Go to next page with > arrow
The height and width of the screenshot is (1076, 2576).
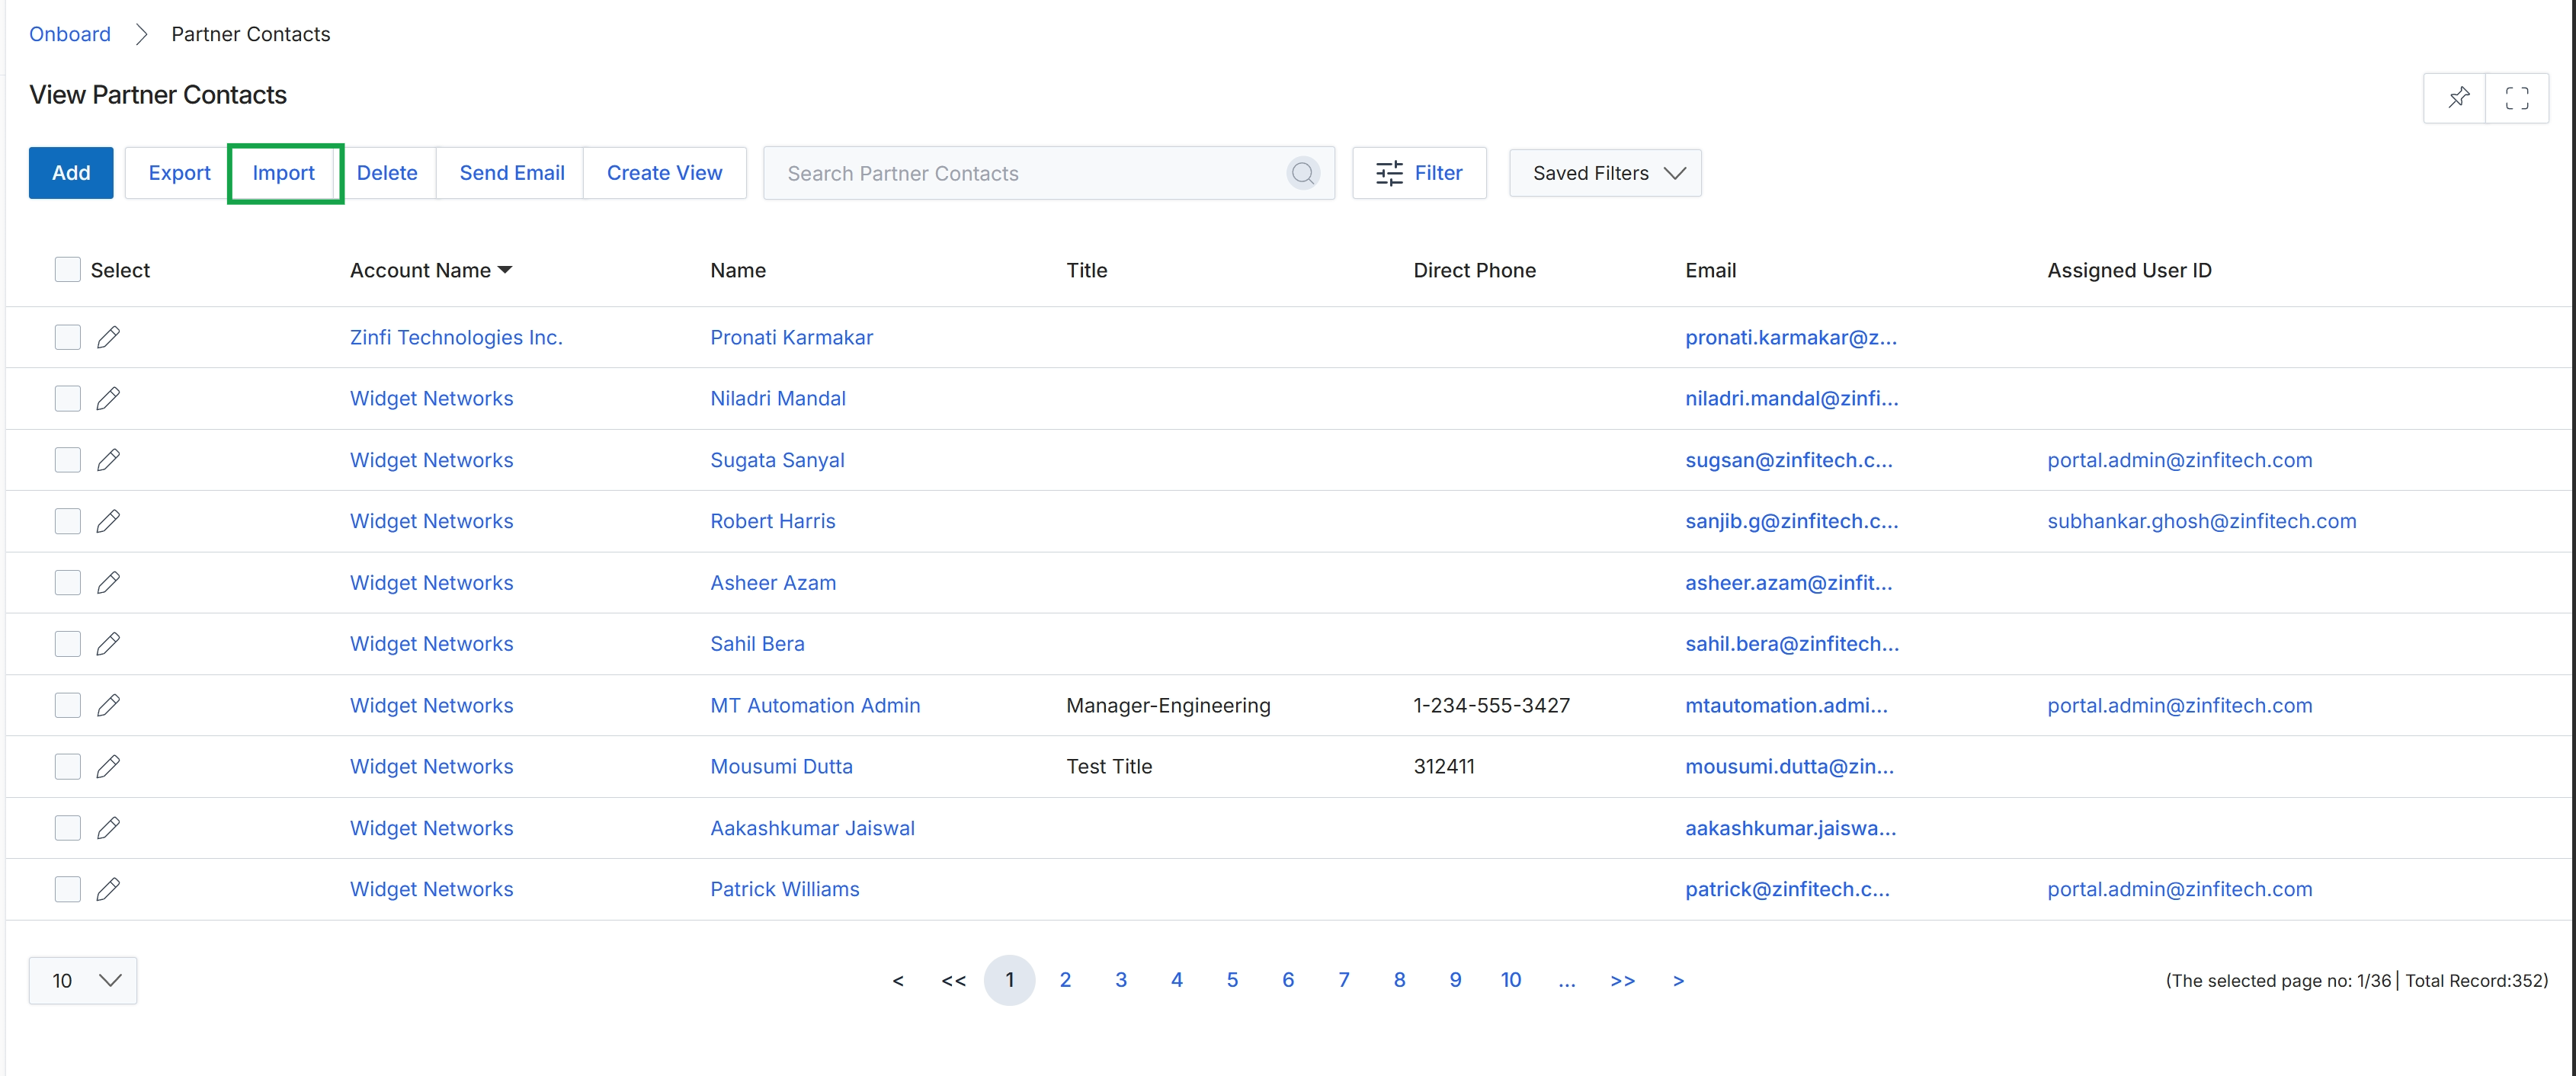[1678, 980]
